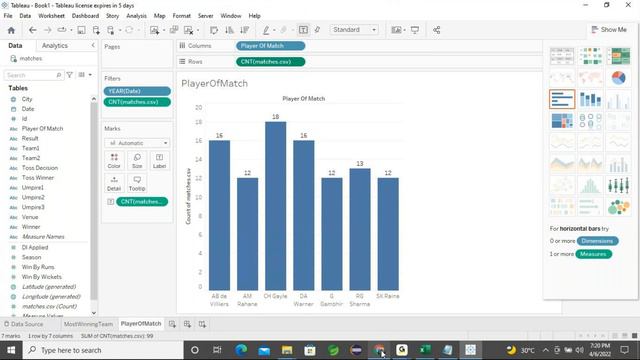
Task: Select CNT(matches.csv) label pill in Marks
Action: (x=142, y=202)
